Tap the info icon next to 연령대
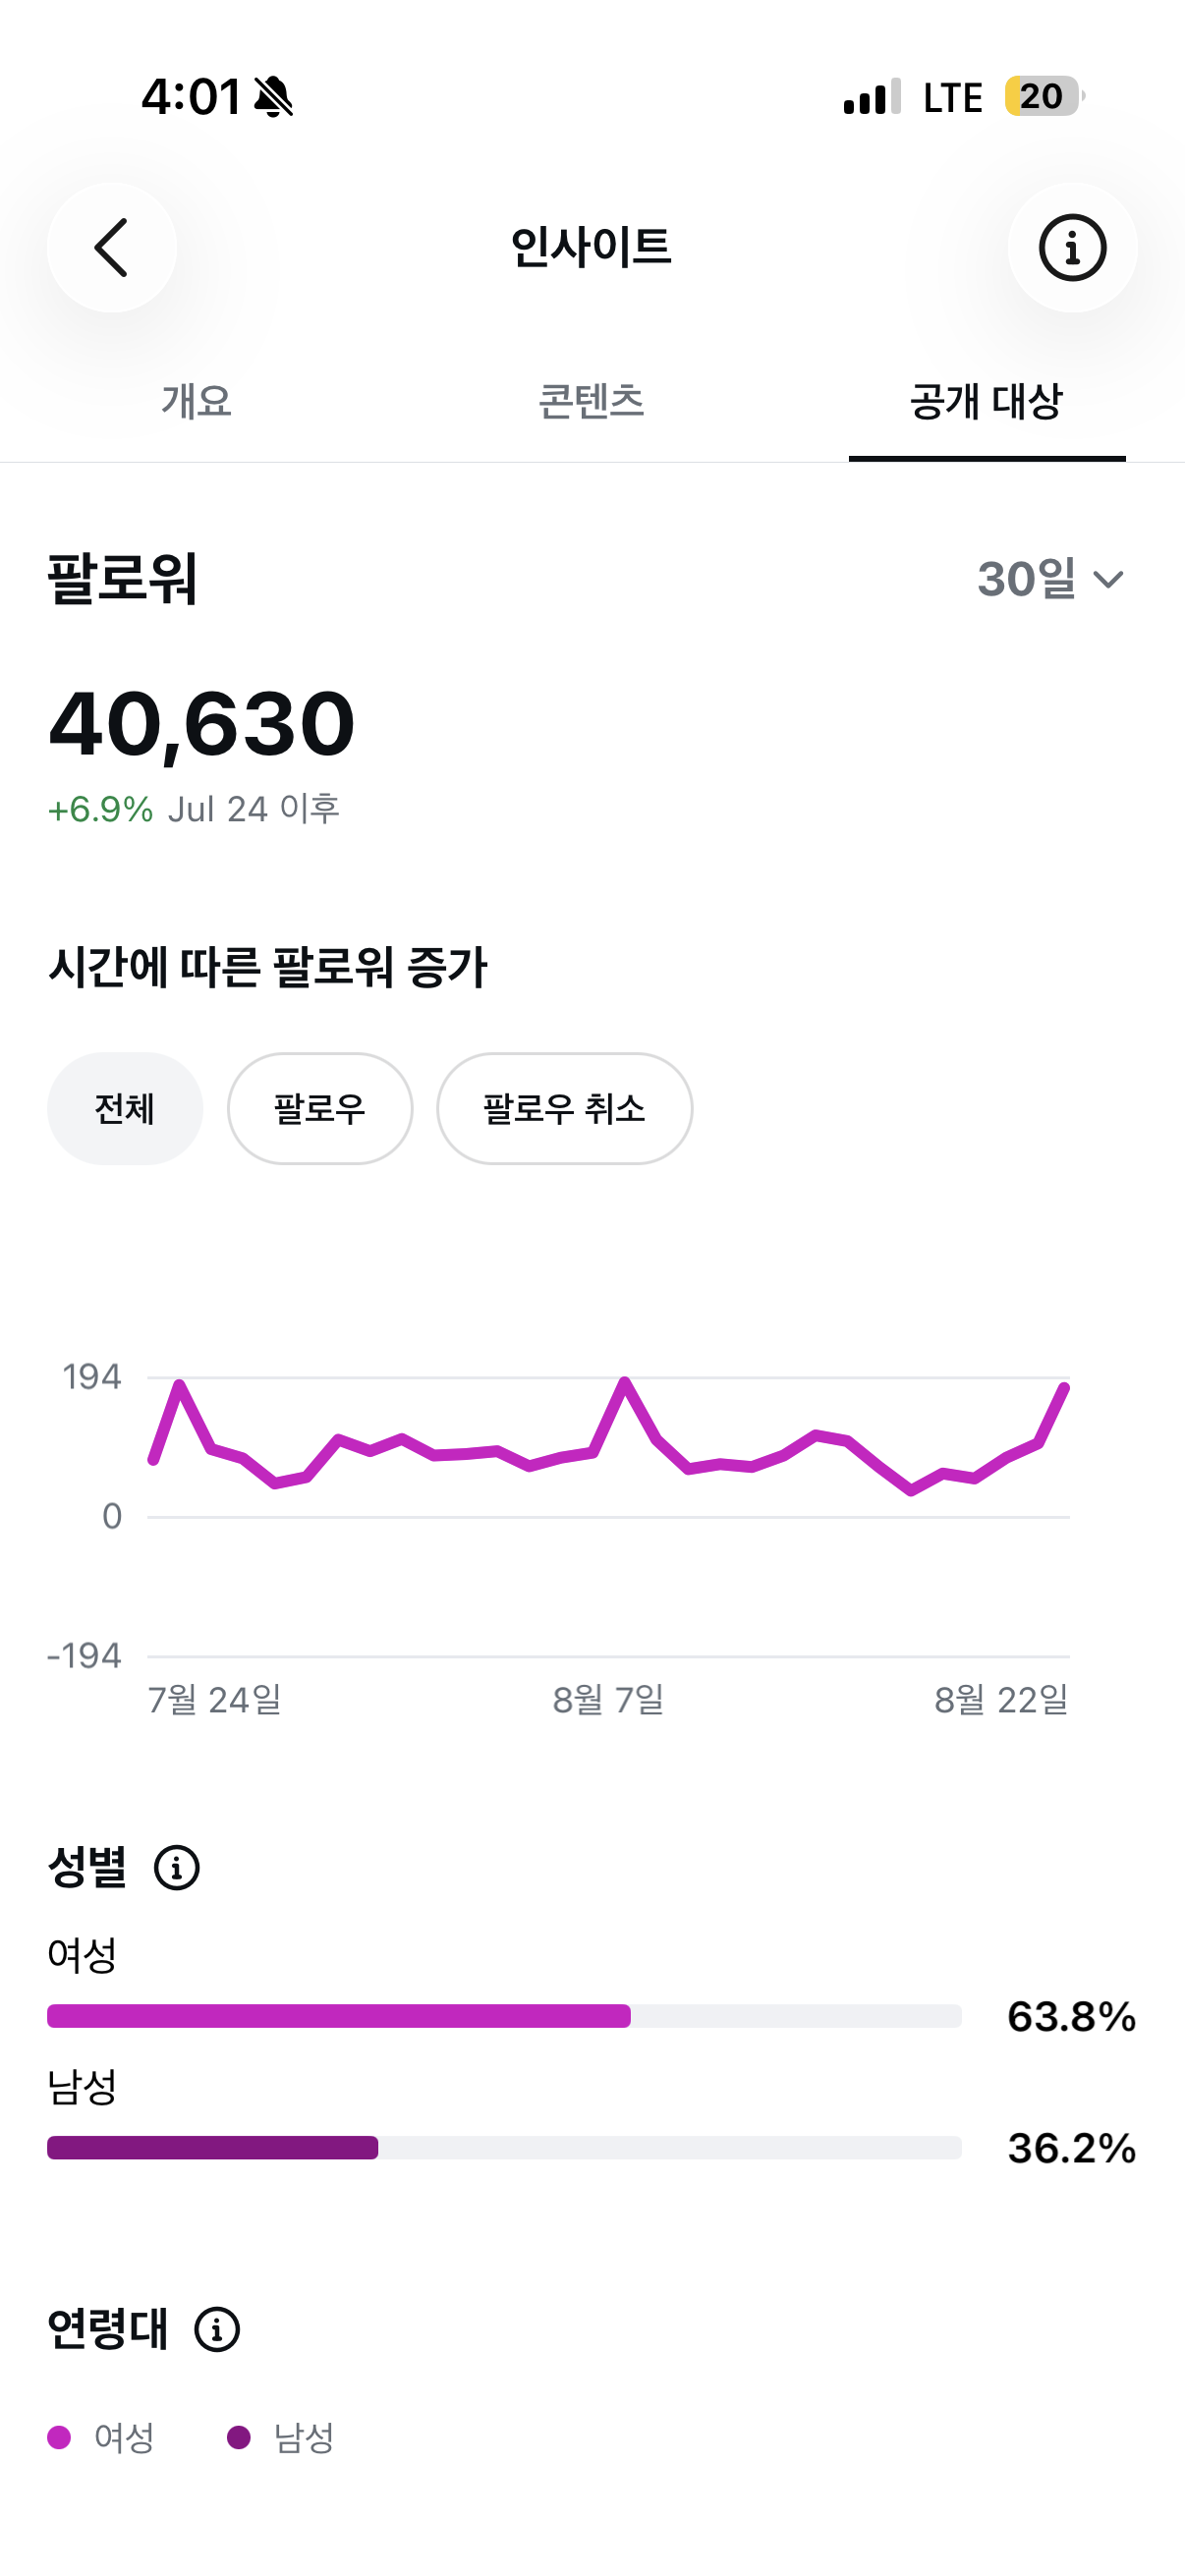1185x2576 pixels. tap(217, 2329)
